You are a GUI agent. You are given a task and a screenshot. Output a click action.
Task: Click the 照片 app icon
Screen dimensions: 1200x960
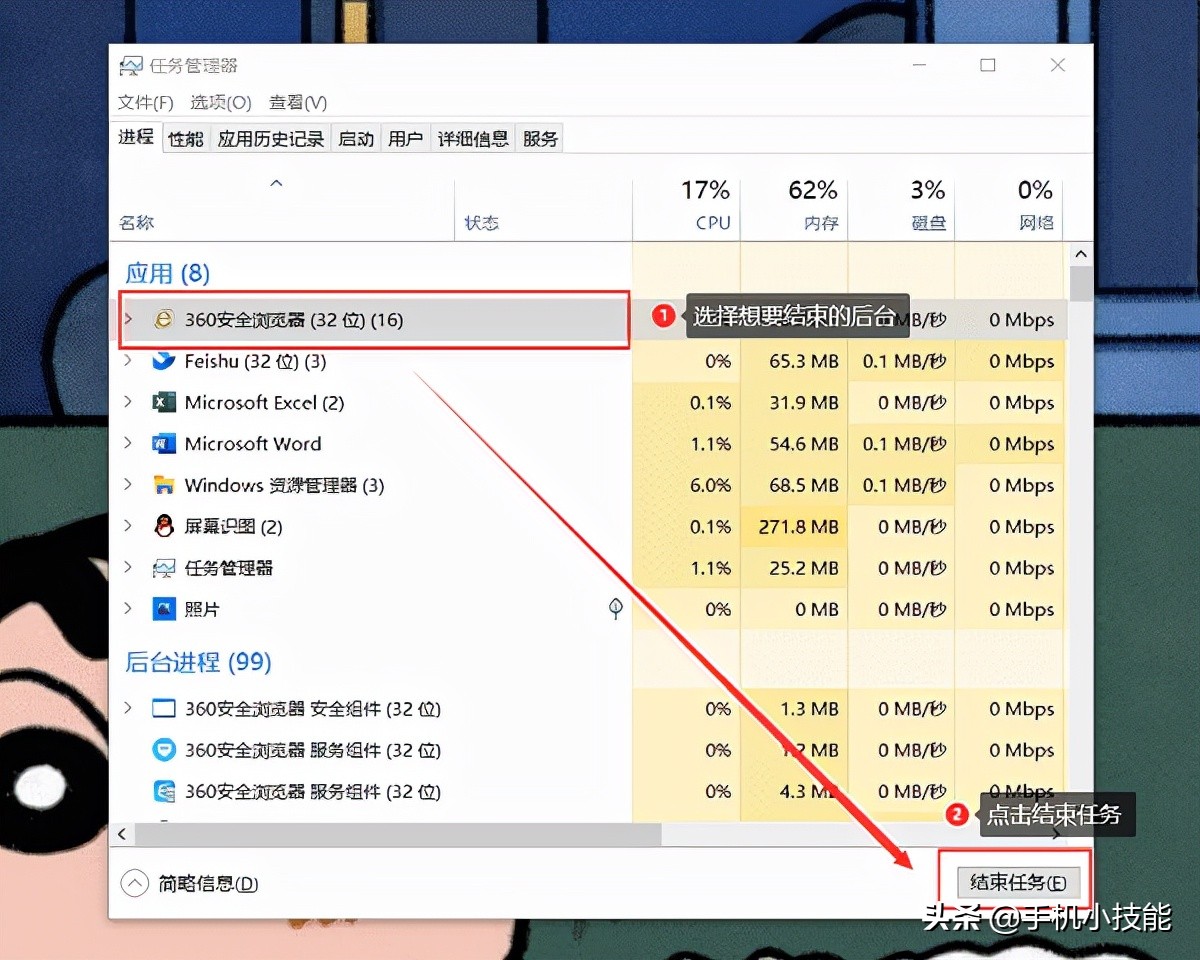[163, 609]
